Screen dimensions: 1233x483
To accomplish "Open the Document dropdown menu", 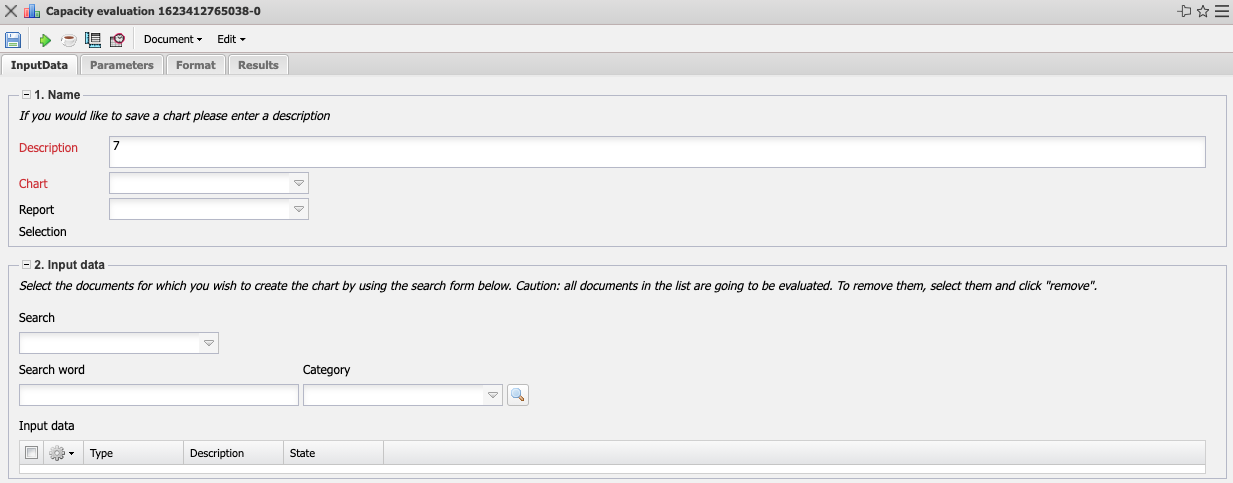I will pyautogui.click(x=173, y=40).
